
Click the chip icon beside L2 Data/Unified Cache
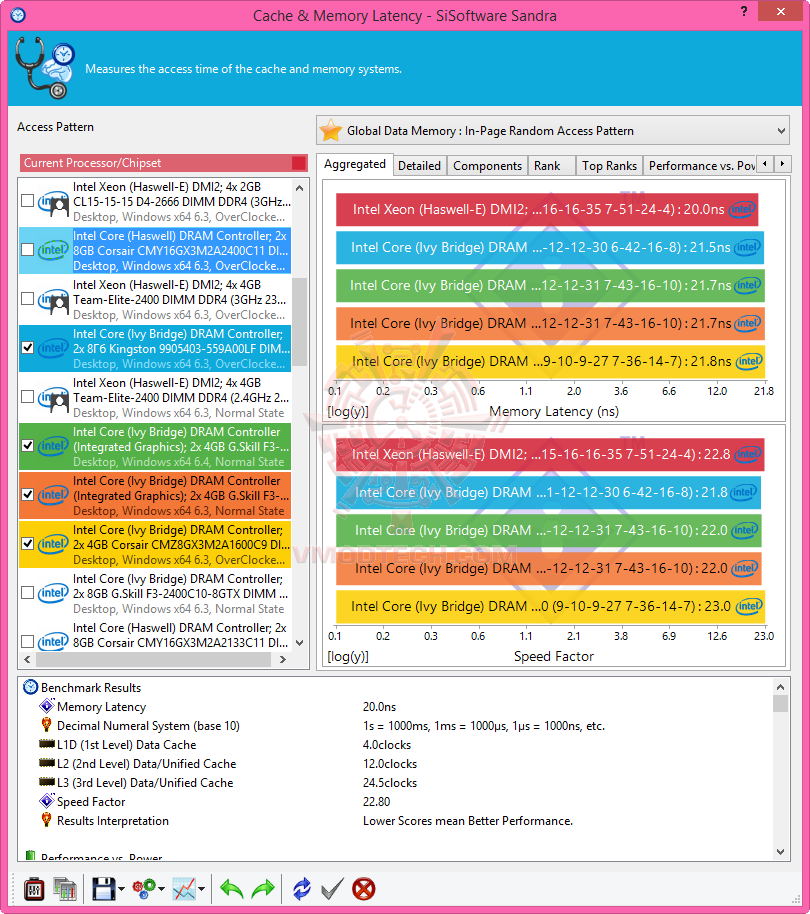pos(47,763)
